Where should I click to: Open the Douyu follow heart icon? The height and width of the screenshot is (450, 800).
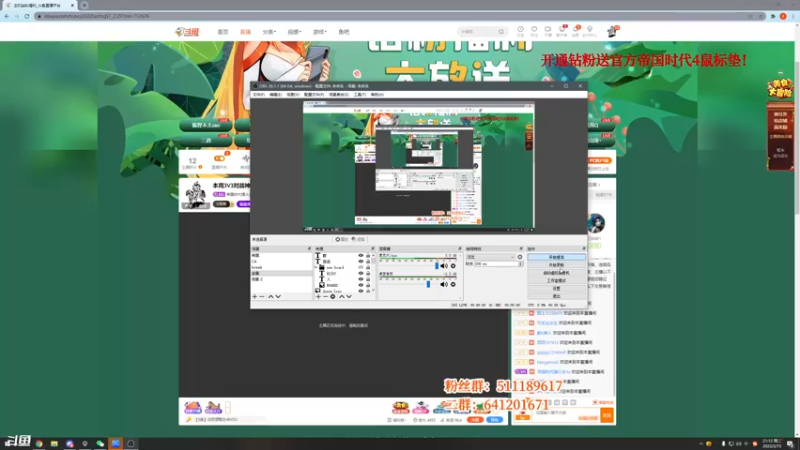click(534, 30)
